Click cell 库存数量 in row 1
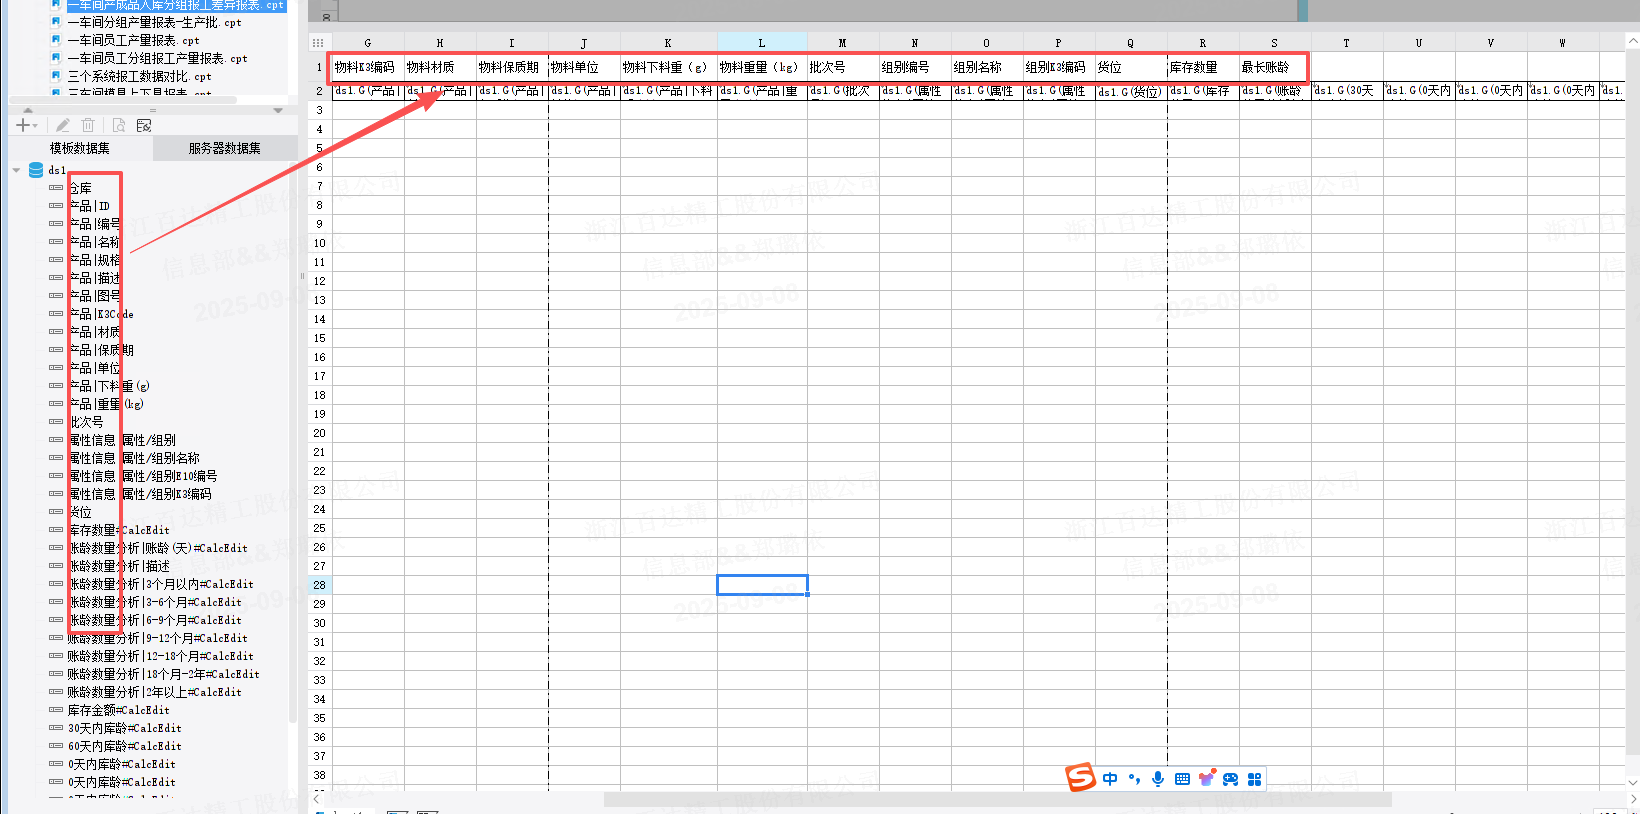This screenshot has height=814, width=1640. point(1203,67)
